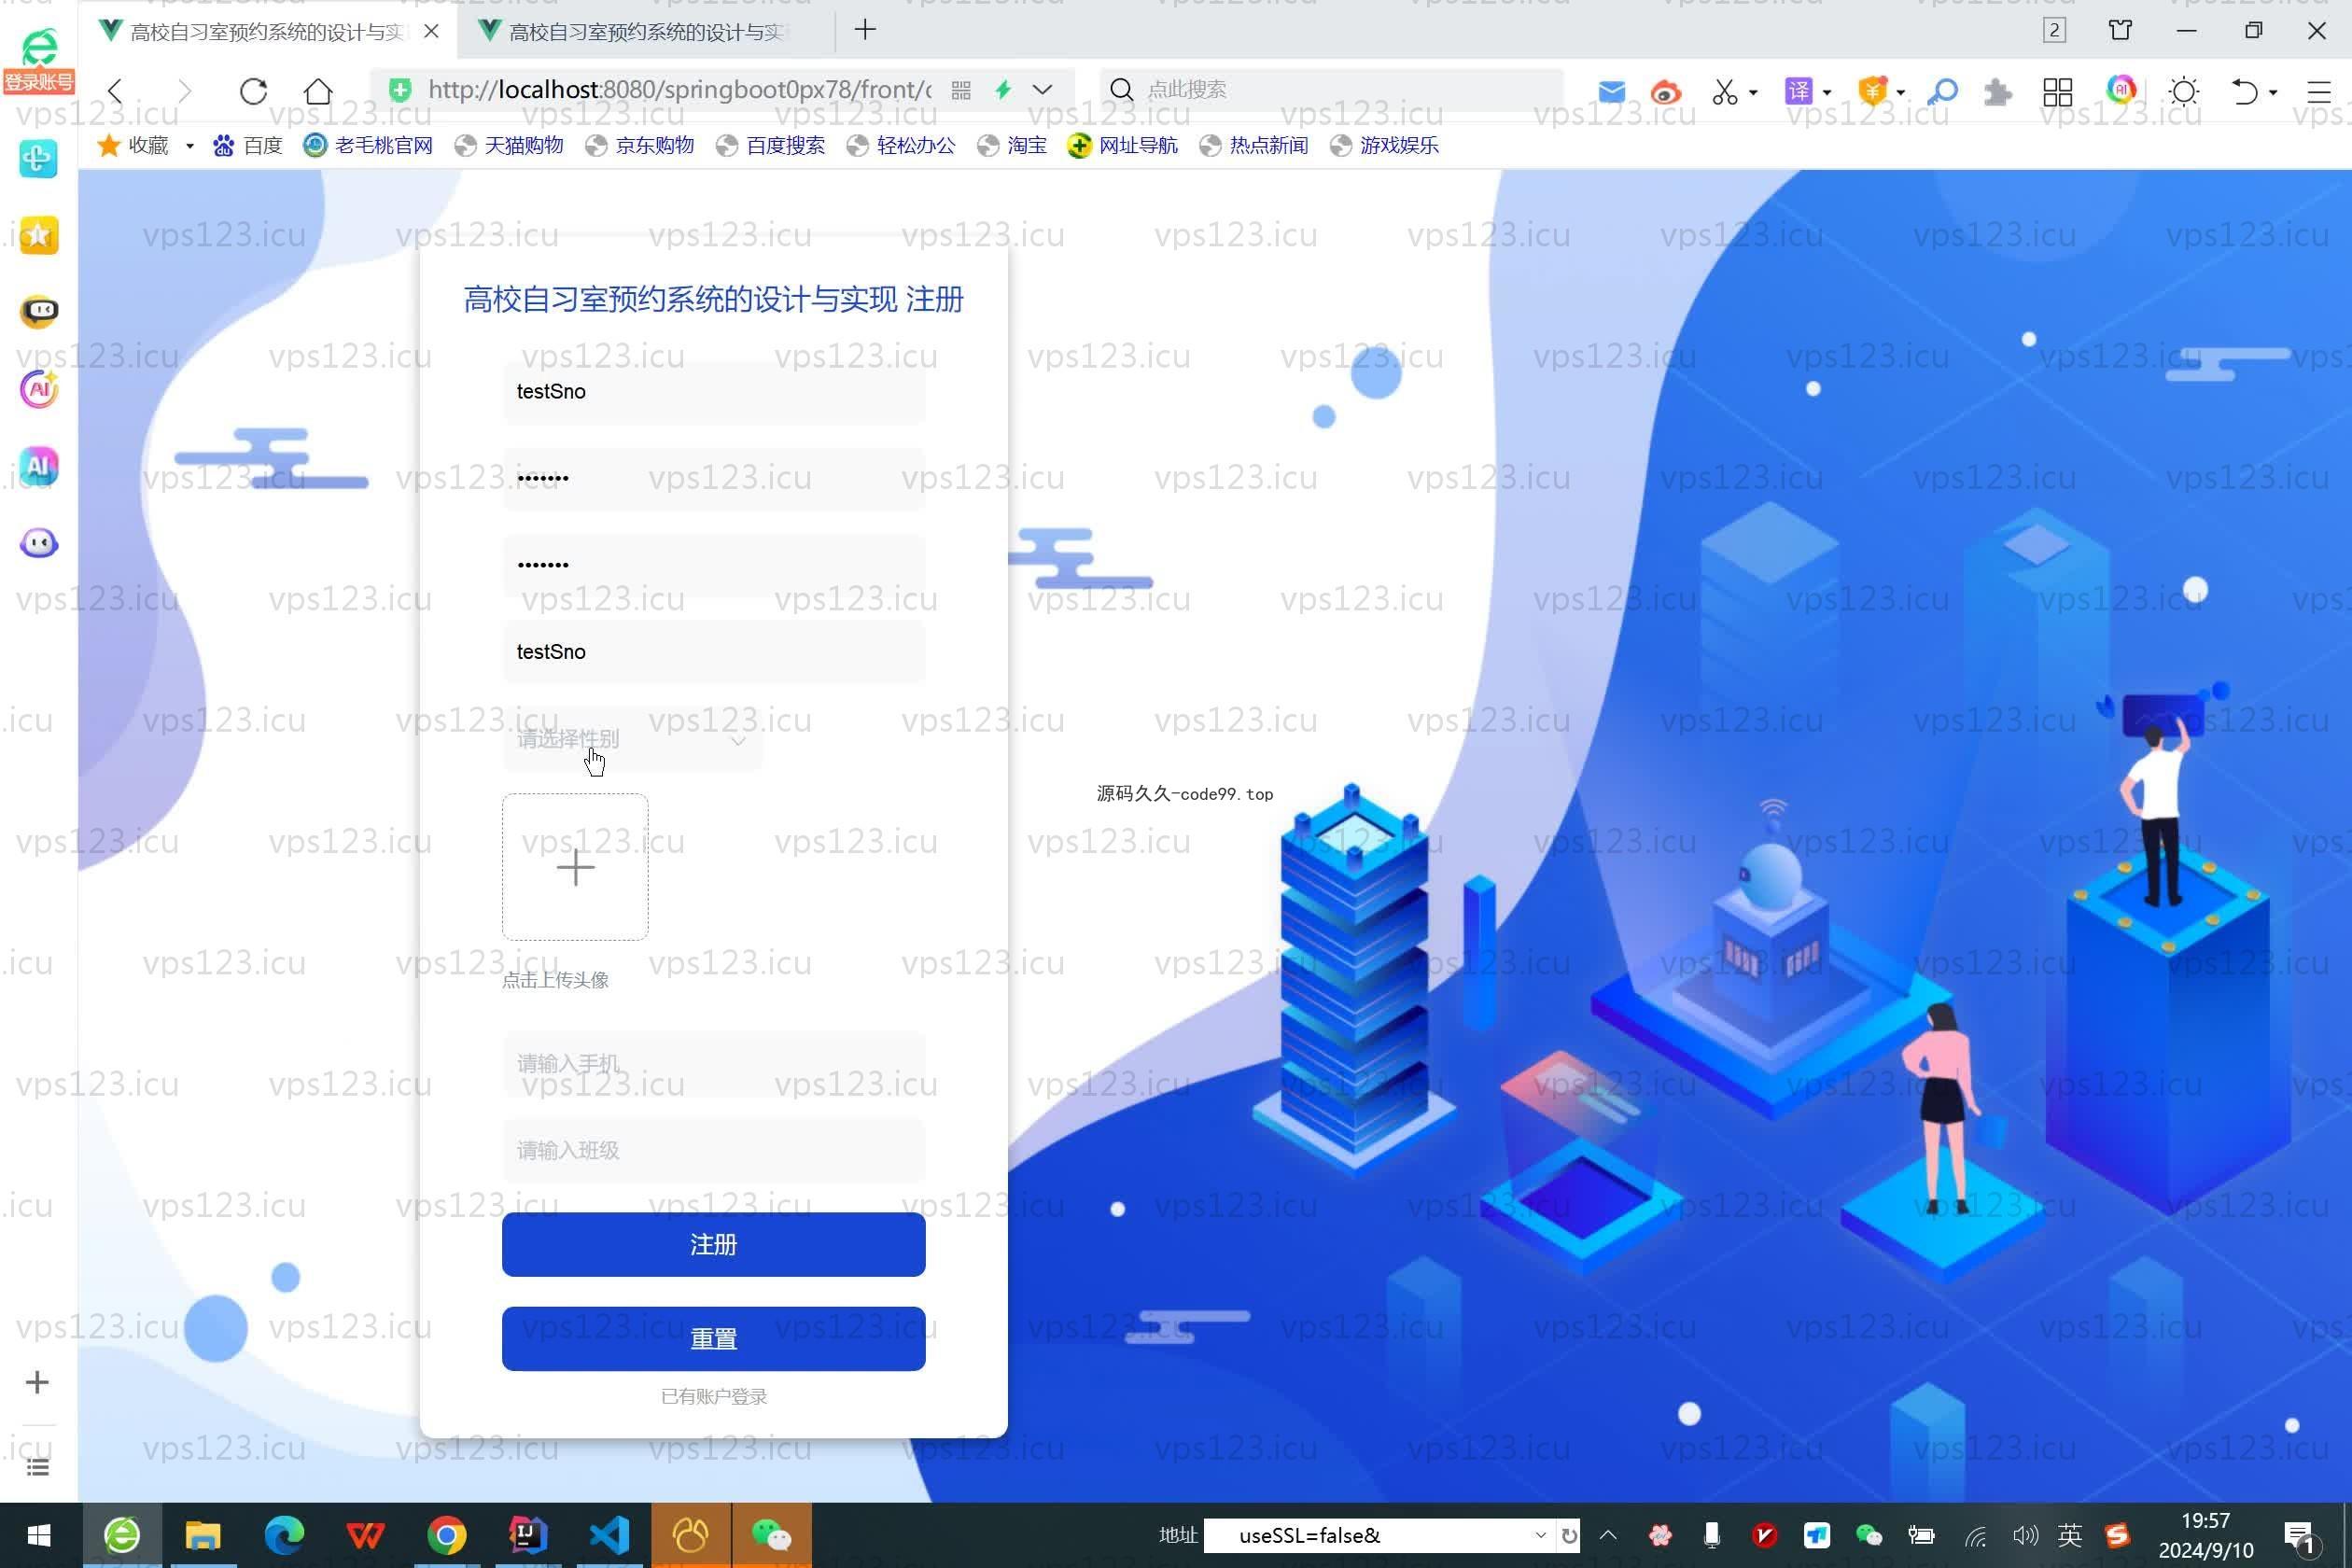Screen dimensions: 2352x1568
Task: Open the 轻松办公 bookmark
Action: (x=901, y=146)
